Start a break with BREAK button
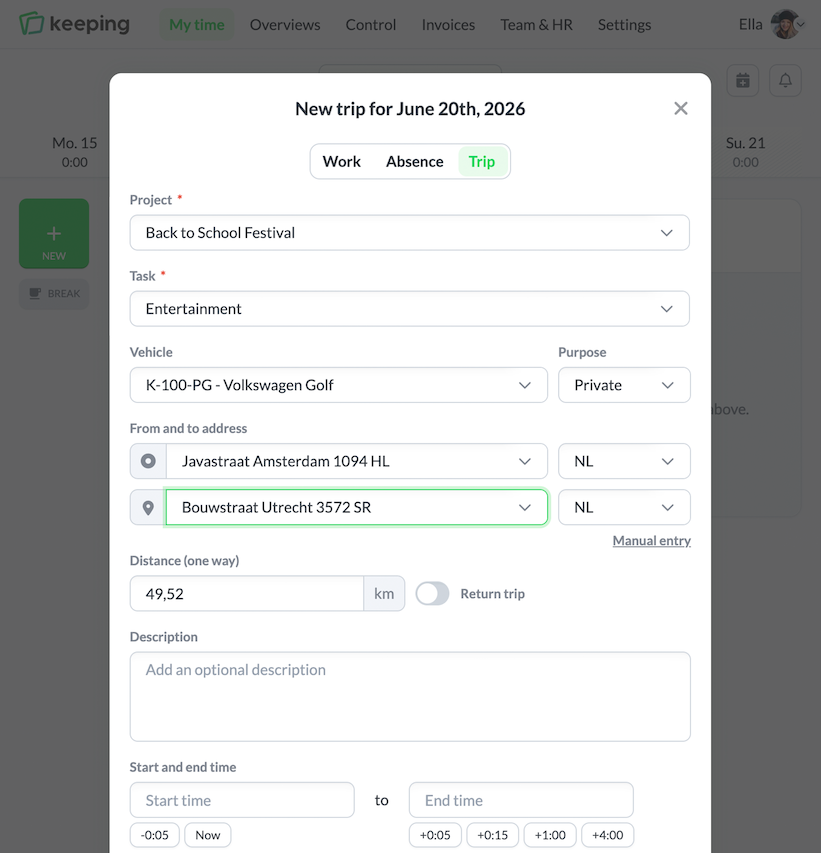This screenshot has height=853, width=821. tap(54, 294)
